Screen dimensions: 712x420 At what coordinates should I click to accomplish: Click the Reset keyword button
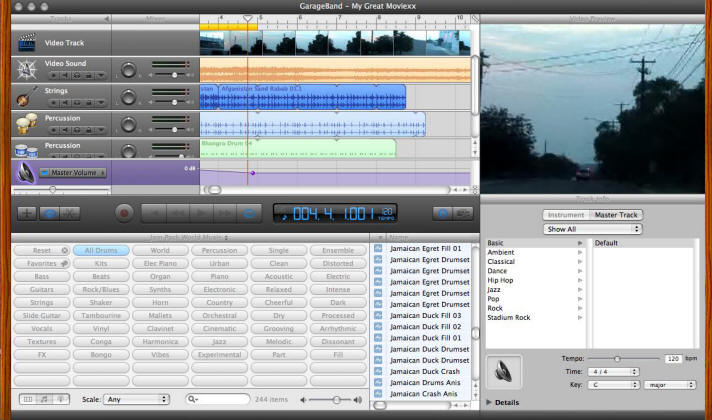42,250
